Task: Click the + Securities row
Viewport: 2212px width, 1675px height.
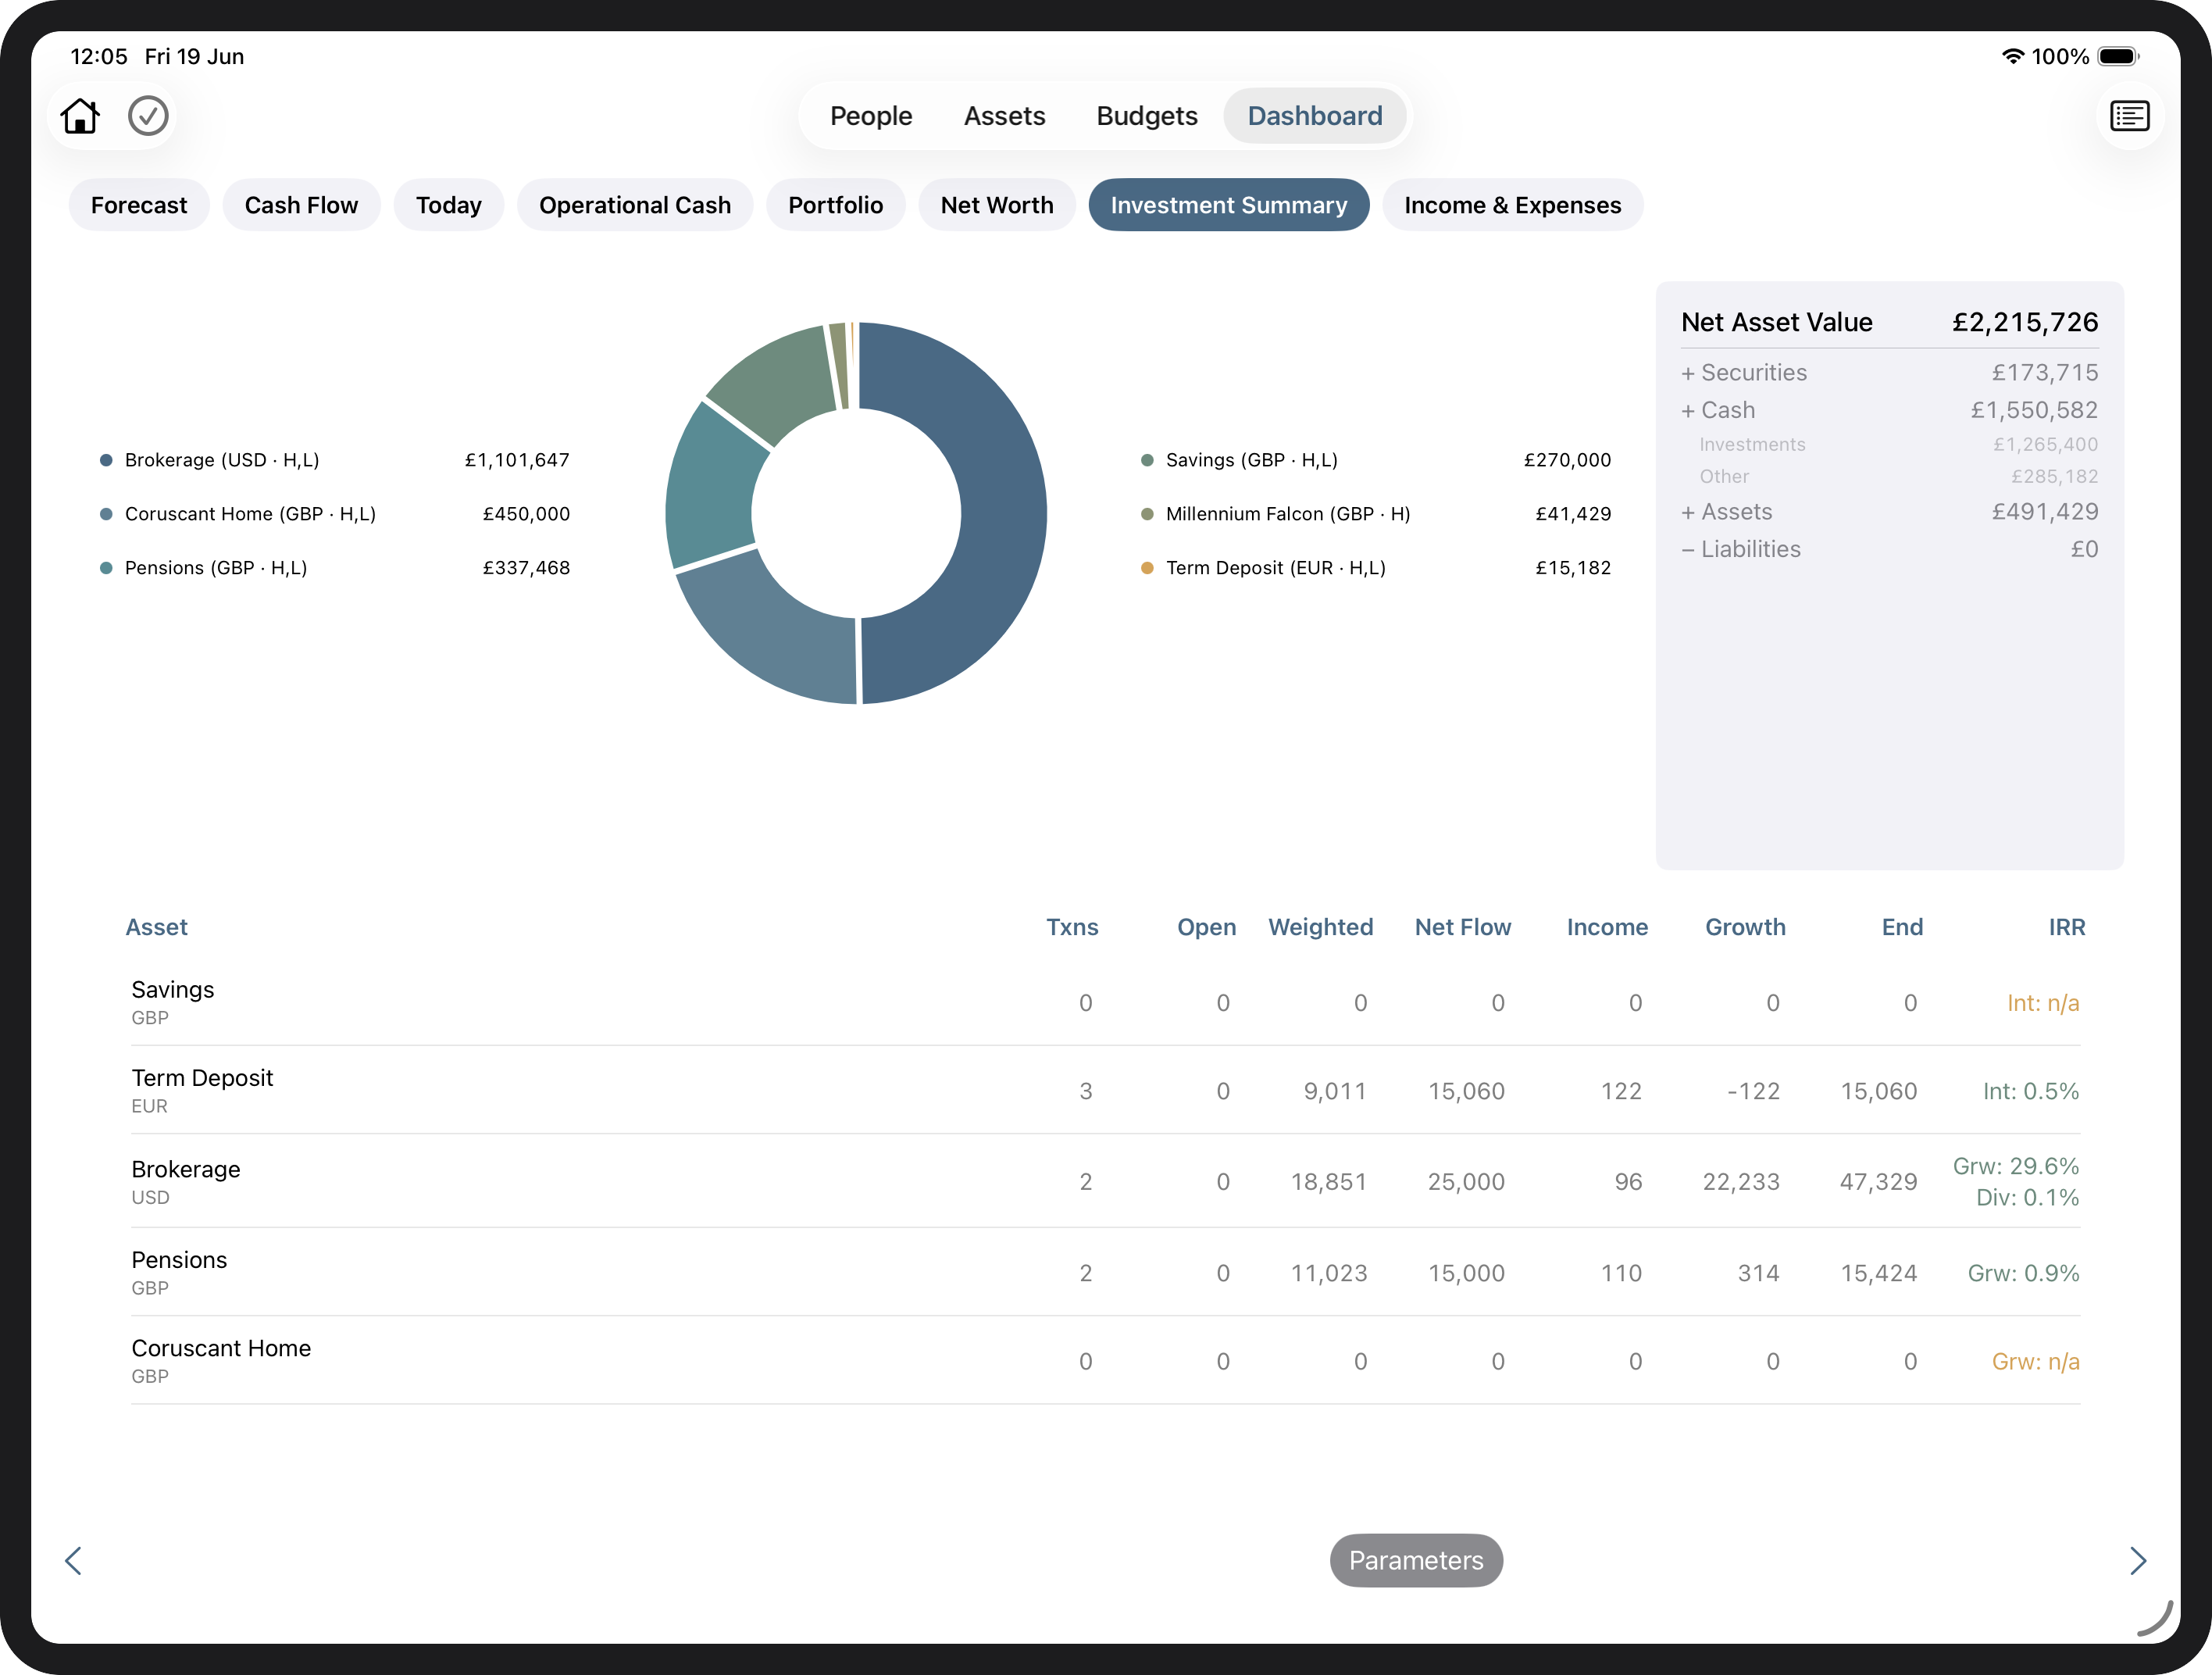Action: coord(1889,372)
